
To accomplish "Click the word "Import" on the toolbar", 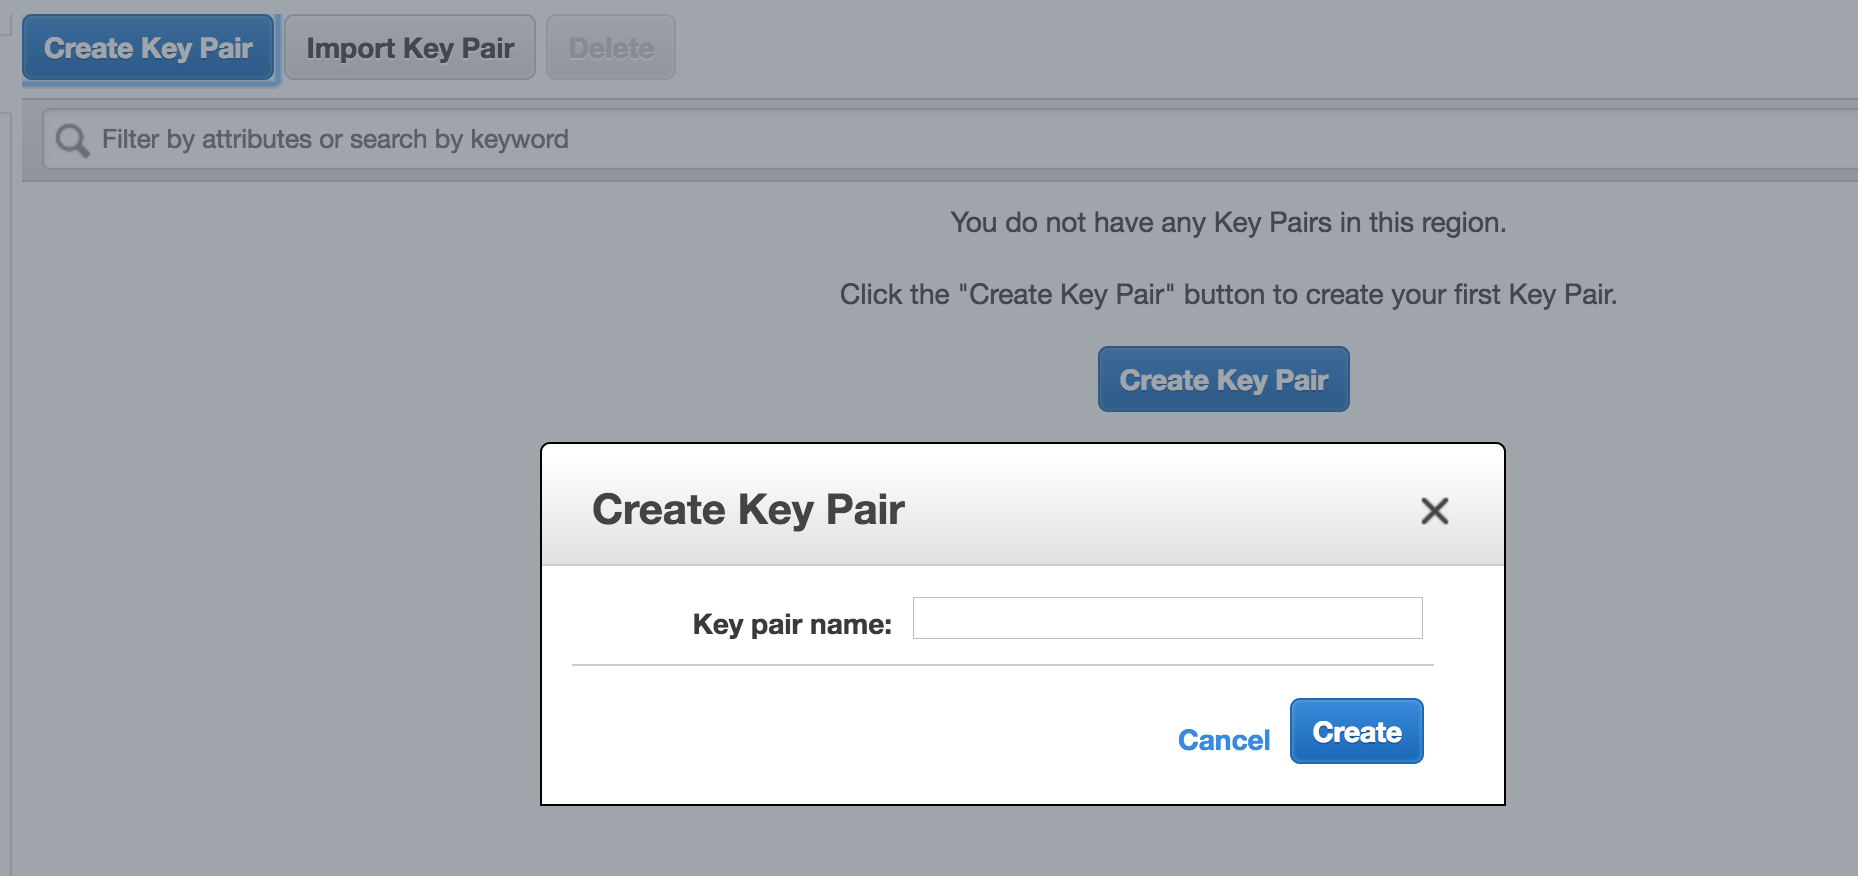I will [351, 48].
